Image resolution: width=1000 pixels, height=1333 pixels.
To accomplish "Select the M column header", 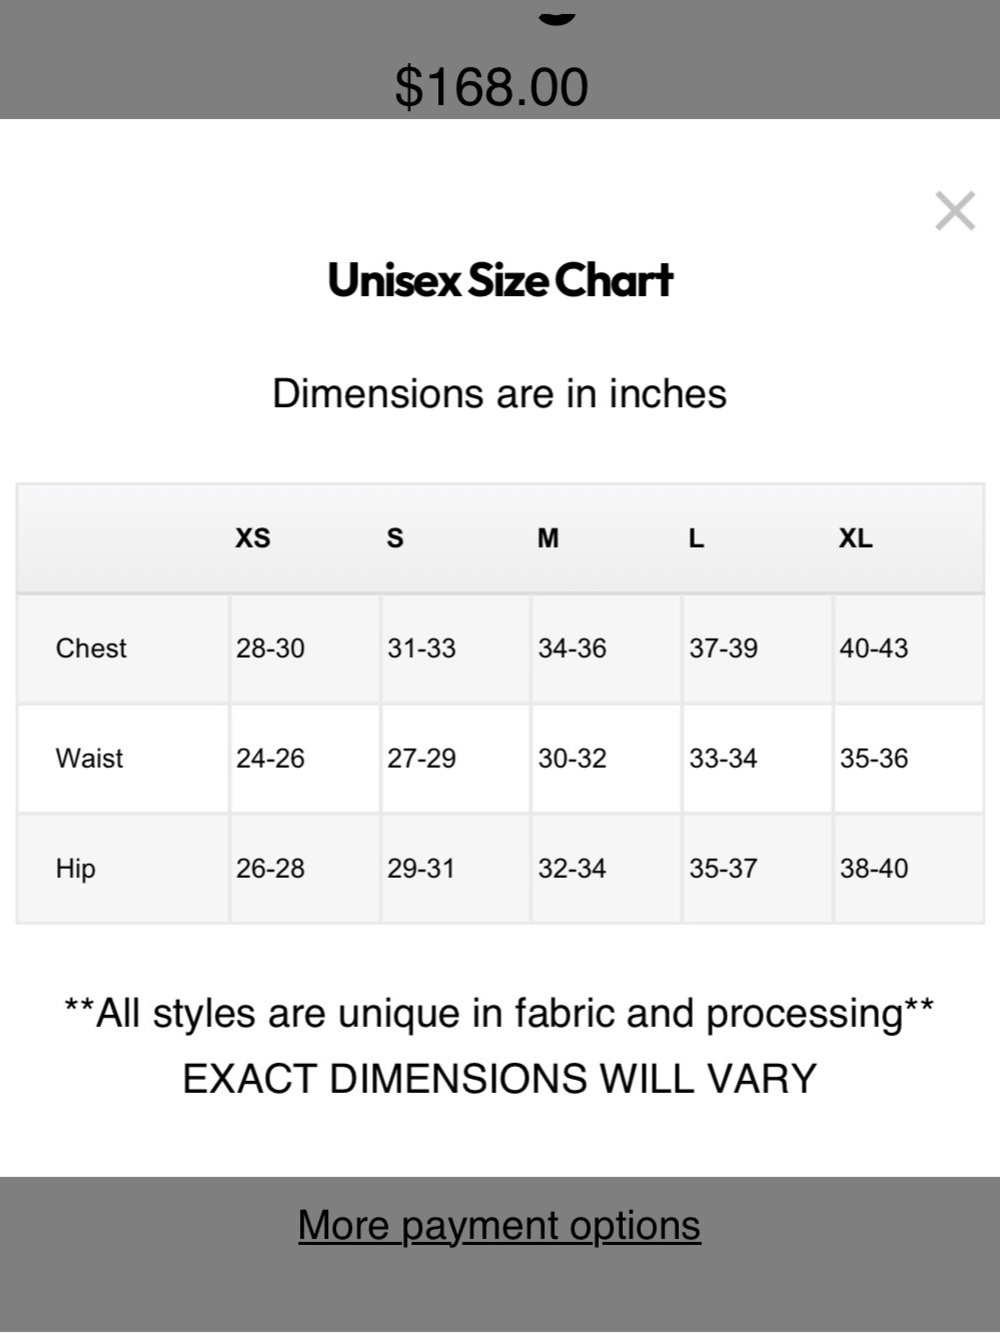I will 548,538.
